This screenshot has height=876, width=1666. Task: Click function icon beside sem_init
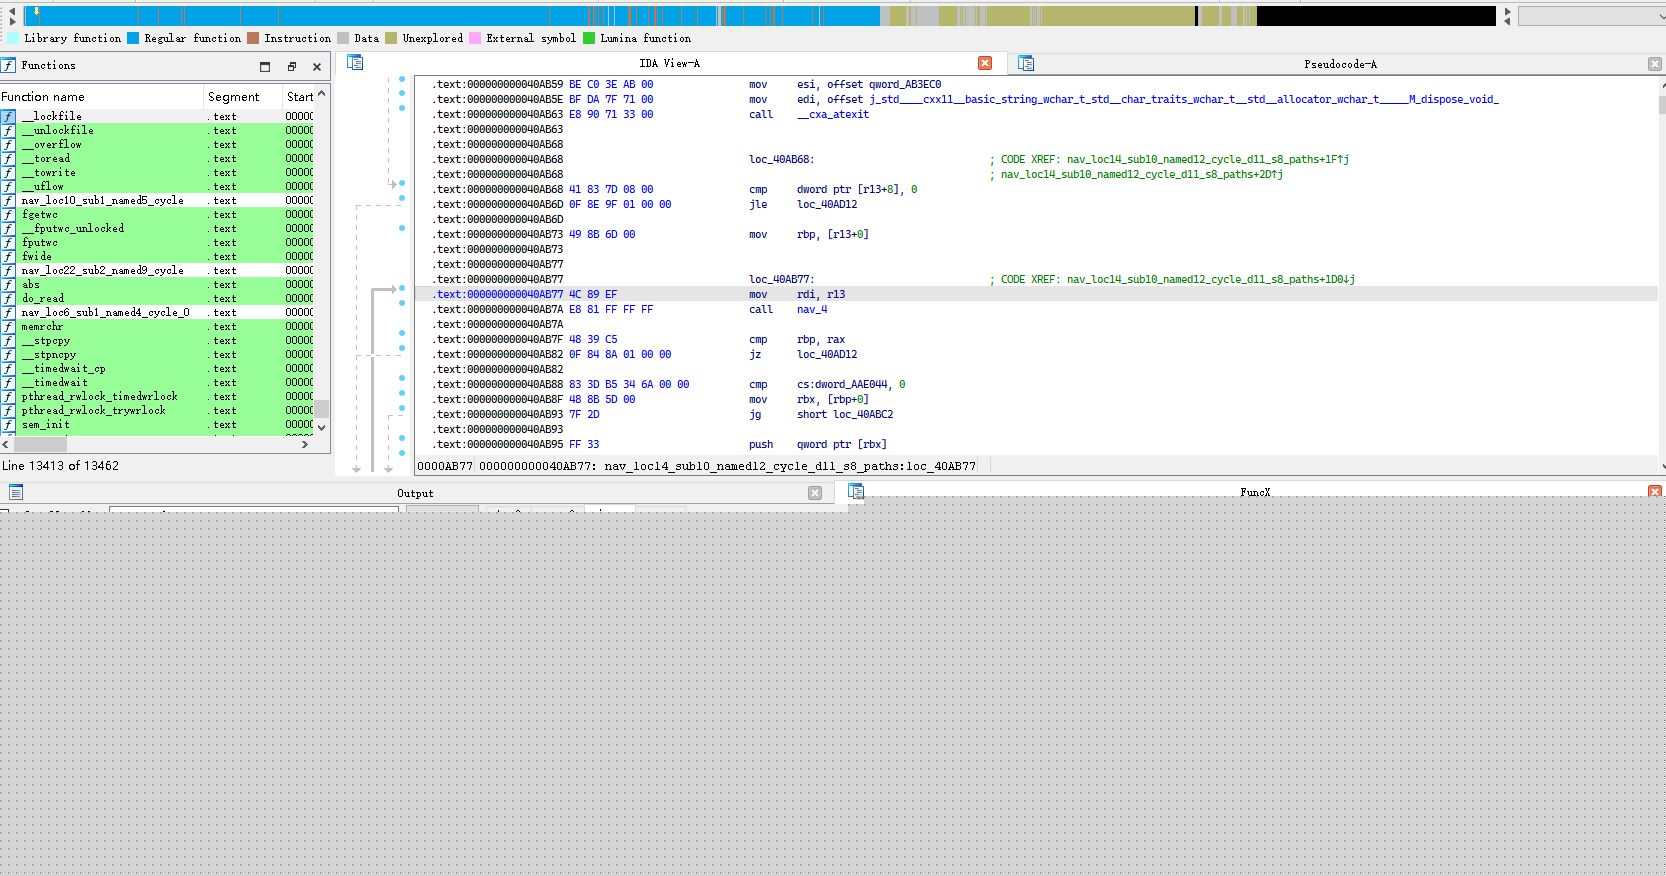pyautogui.click(x=8, y=424)
